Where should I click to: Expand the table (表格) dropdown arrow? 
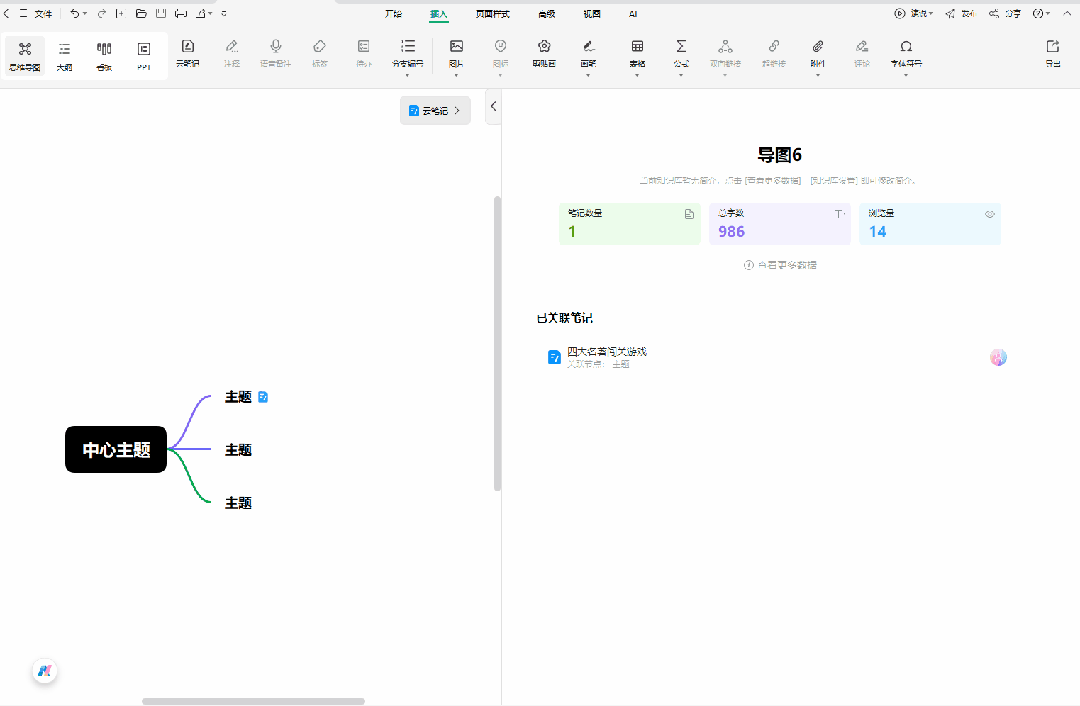637,75
